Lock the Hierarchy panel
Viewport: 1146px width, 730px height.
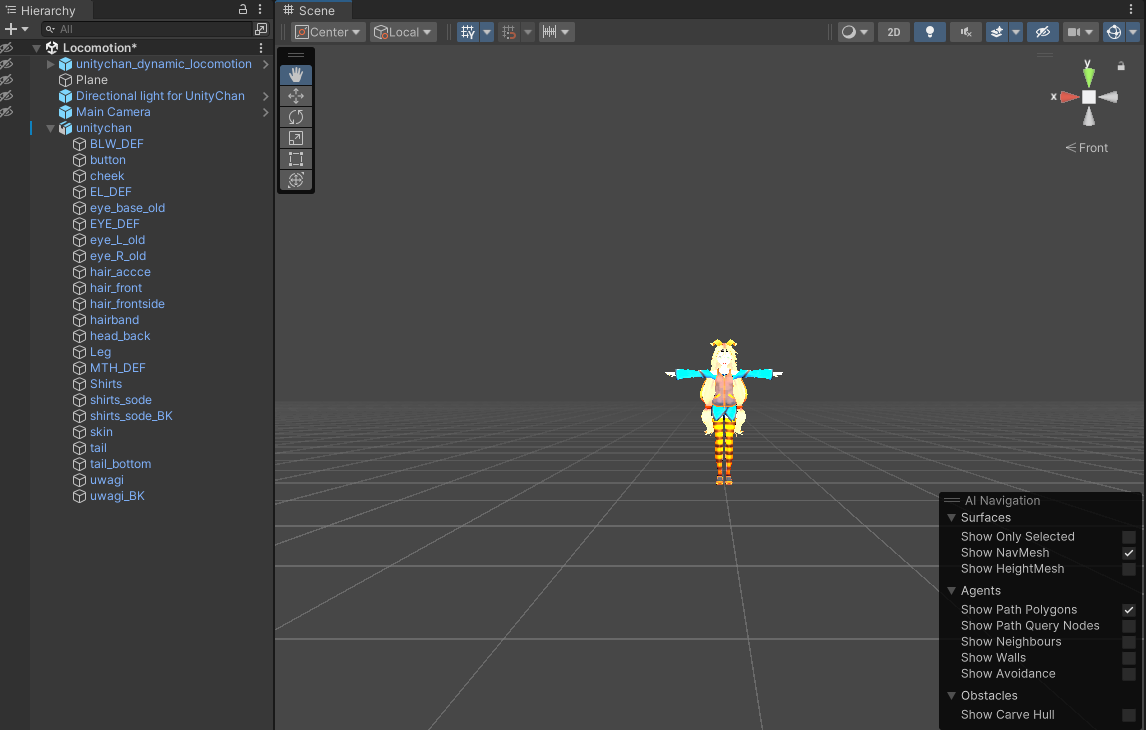[x=243, y=9]
